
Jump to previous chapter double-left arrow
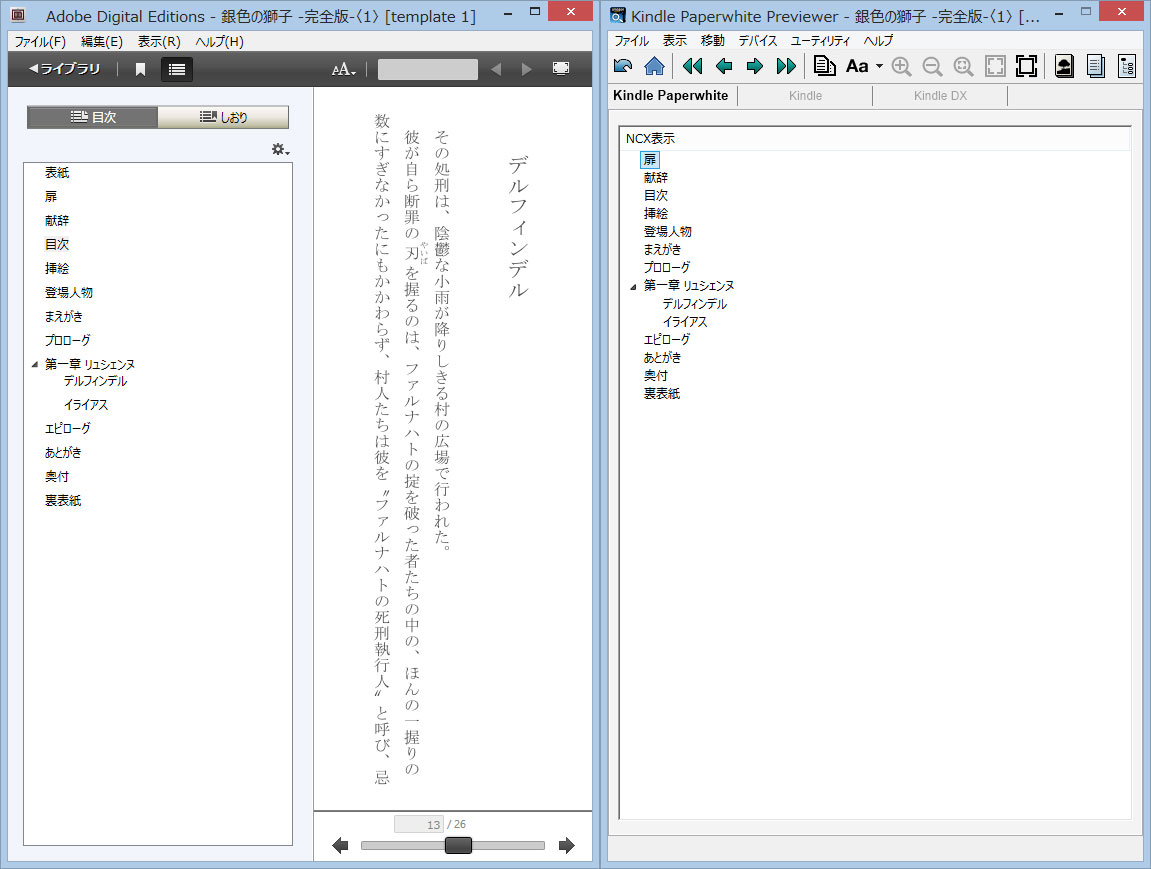click(x=692, y=66)
